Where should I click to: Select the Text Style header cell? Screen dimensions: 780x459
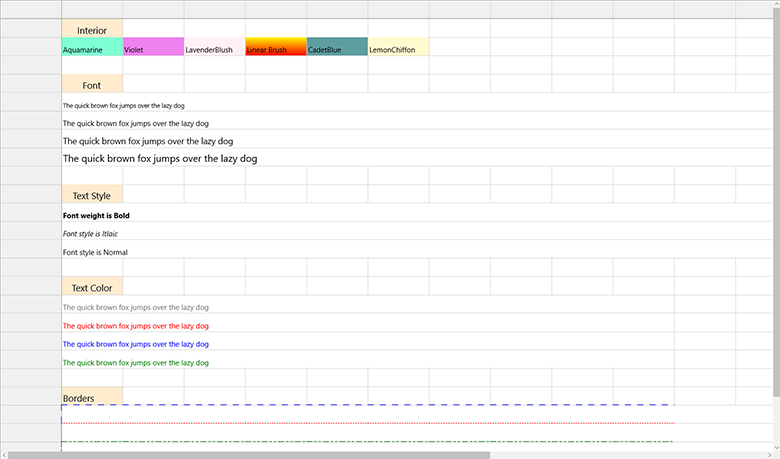[x=92, y=195]
